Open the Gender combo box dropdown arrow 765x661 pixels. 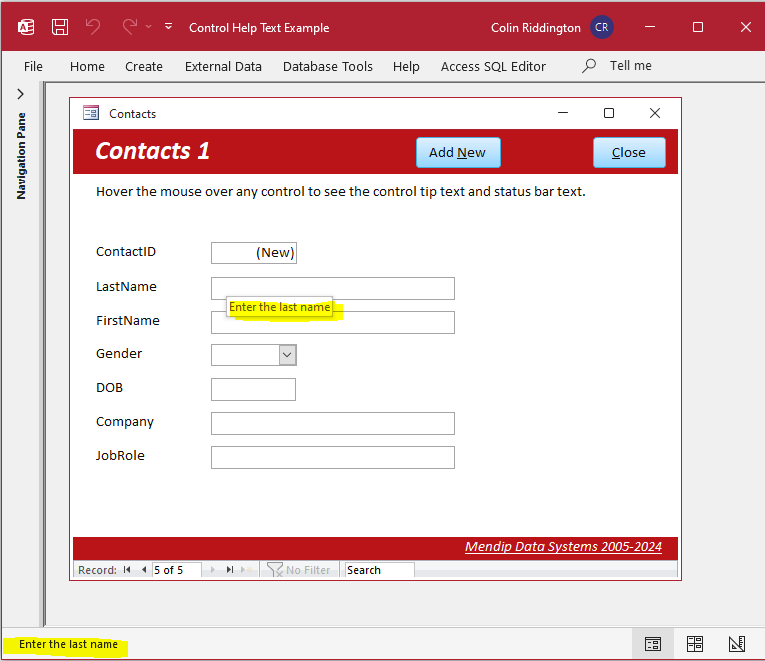tap(287, 355)
